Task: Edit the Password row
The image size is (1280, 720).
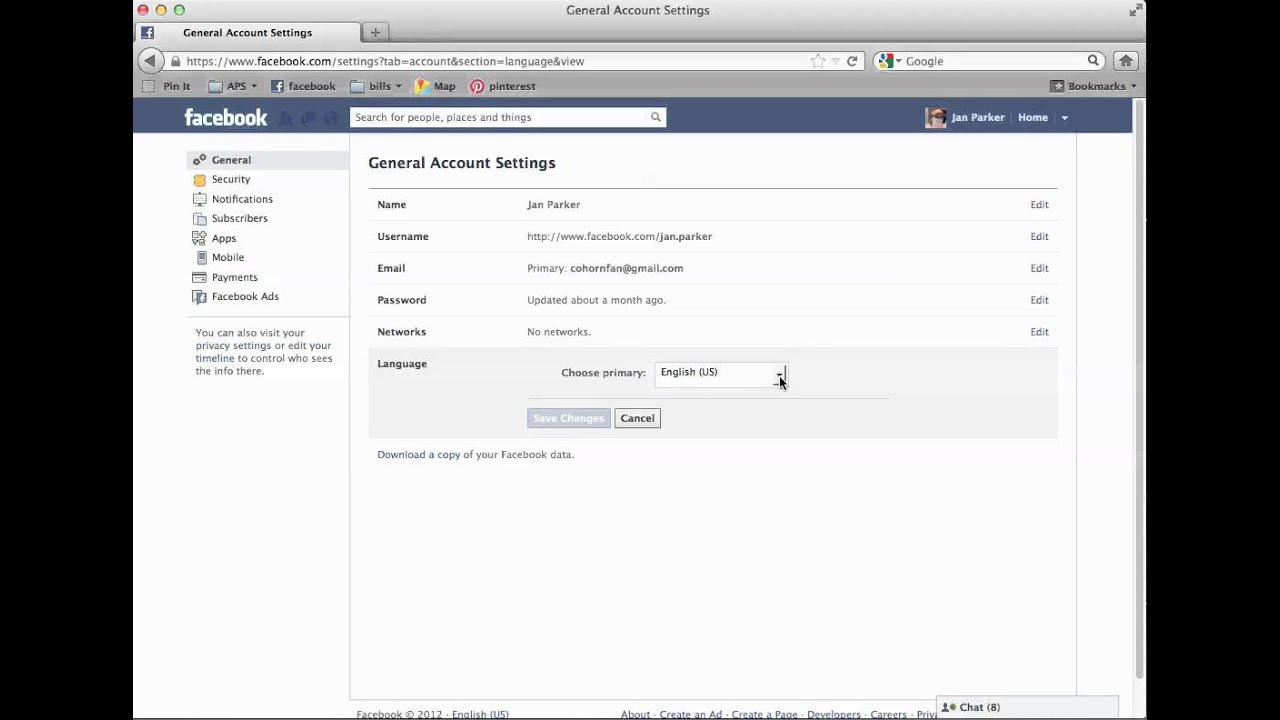Action: [x=1039, y=300]
